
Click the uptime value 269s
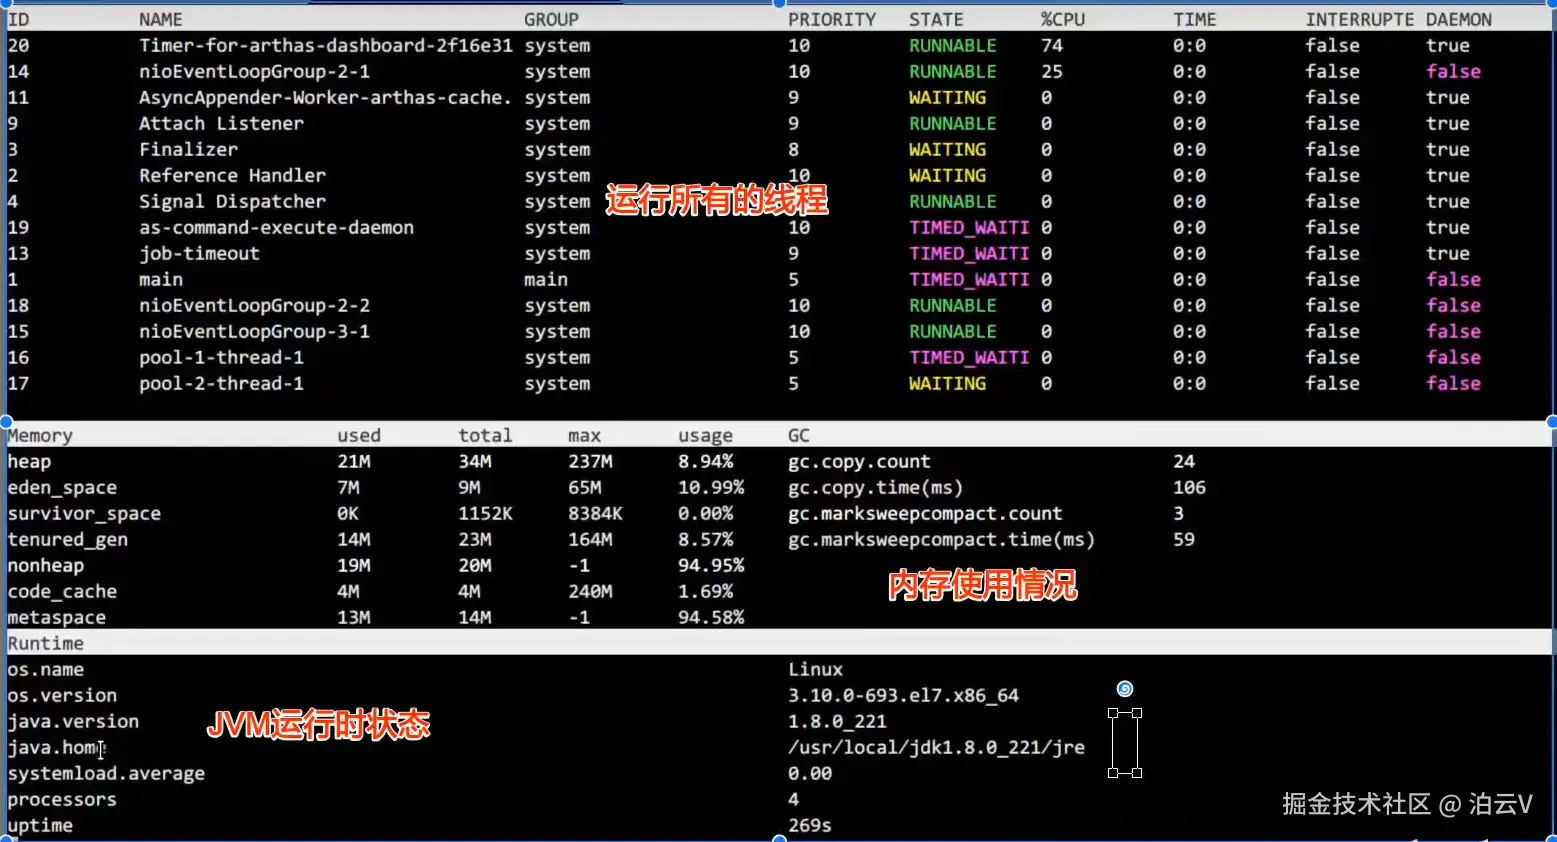[810, 825]
